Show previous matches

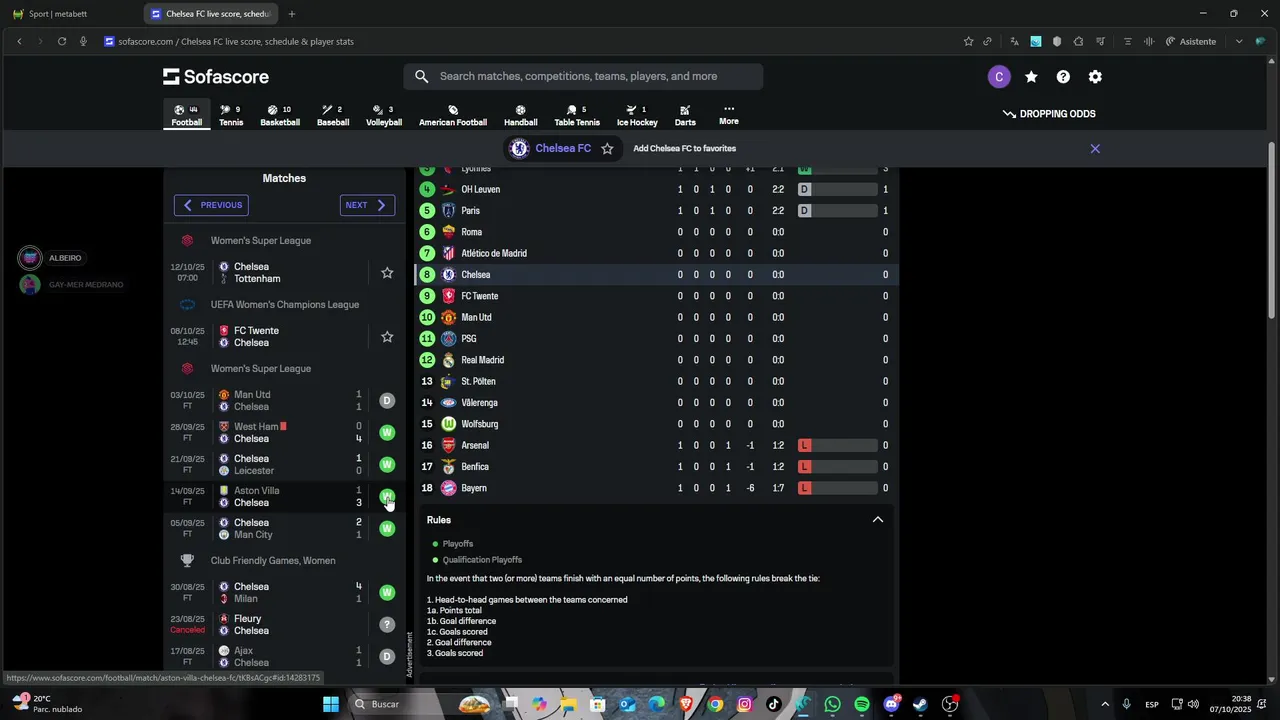pyautogui.click(x=212, y=205)
